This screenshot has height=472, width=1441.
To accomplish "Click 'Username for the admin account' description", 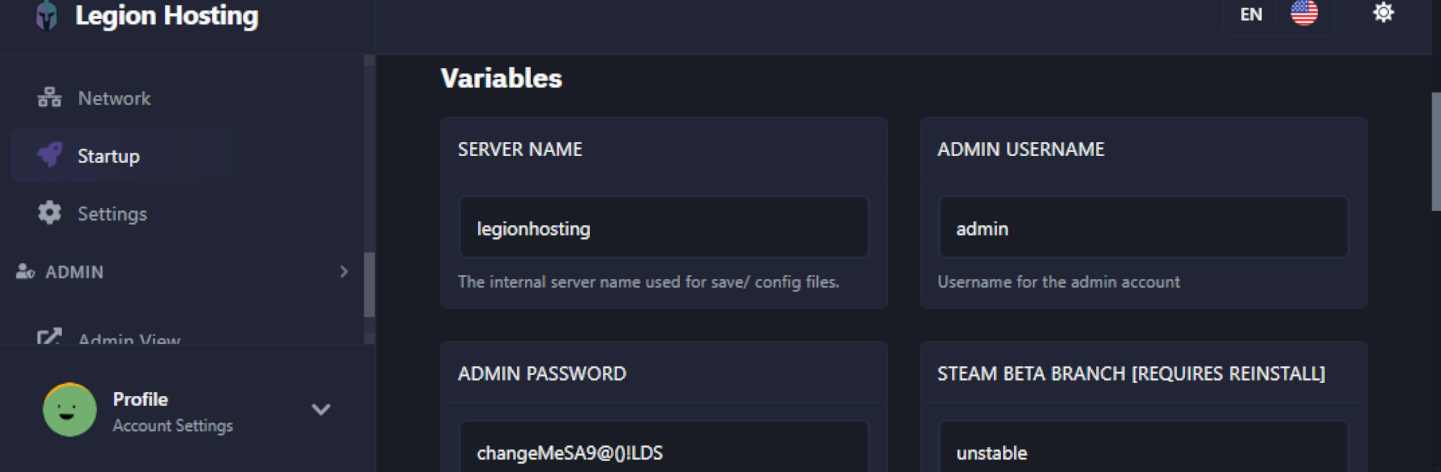I will point(1059,282).
